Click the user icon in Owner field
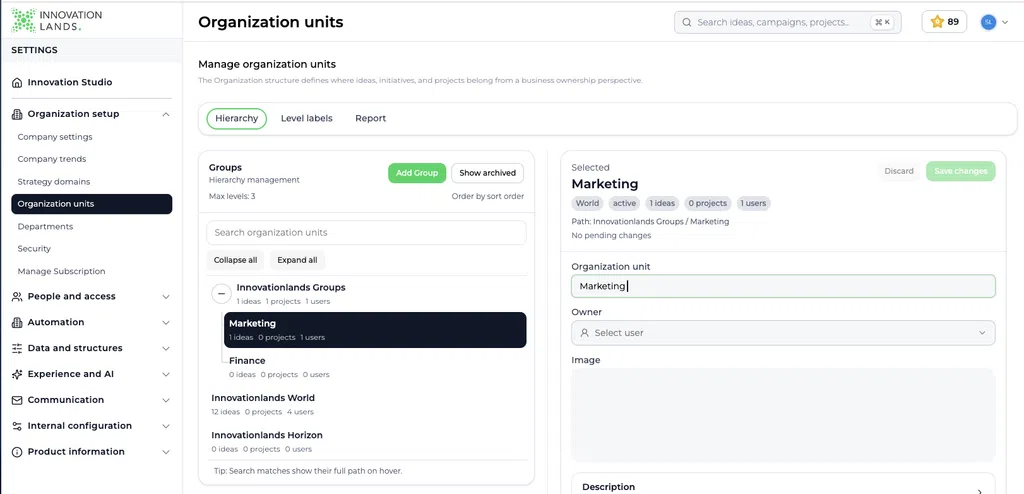 (584, 333)
